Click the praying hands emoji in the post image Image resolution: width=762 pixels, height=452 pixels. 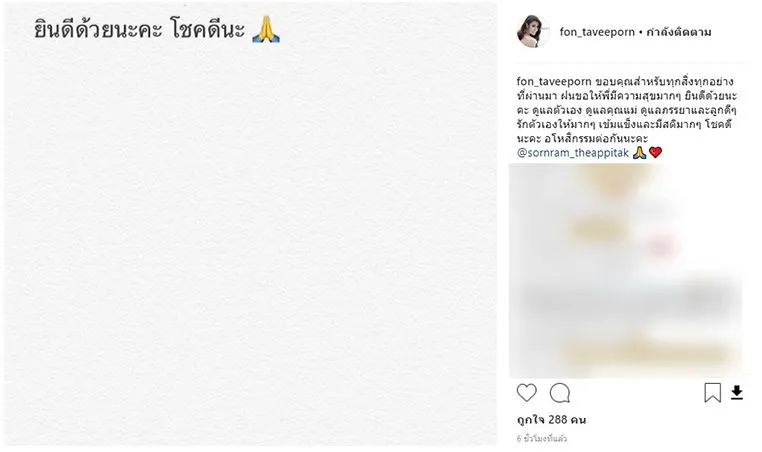[266, 30]
